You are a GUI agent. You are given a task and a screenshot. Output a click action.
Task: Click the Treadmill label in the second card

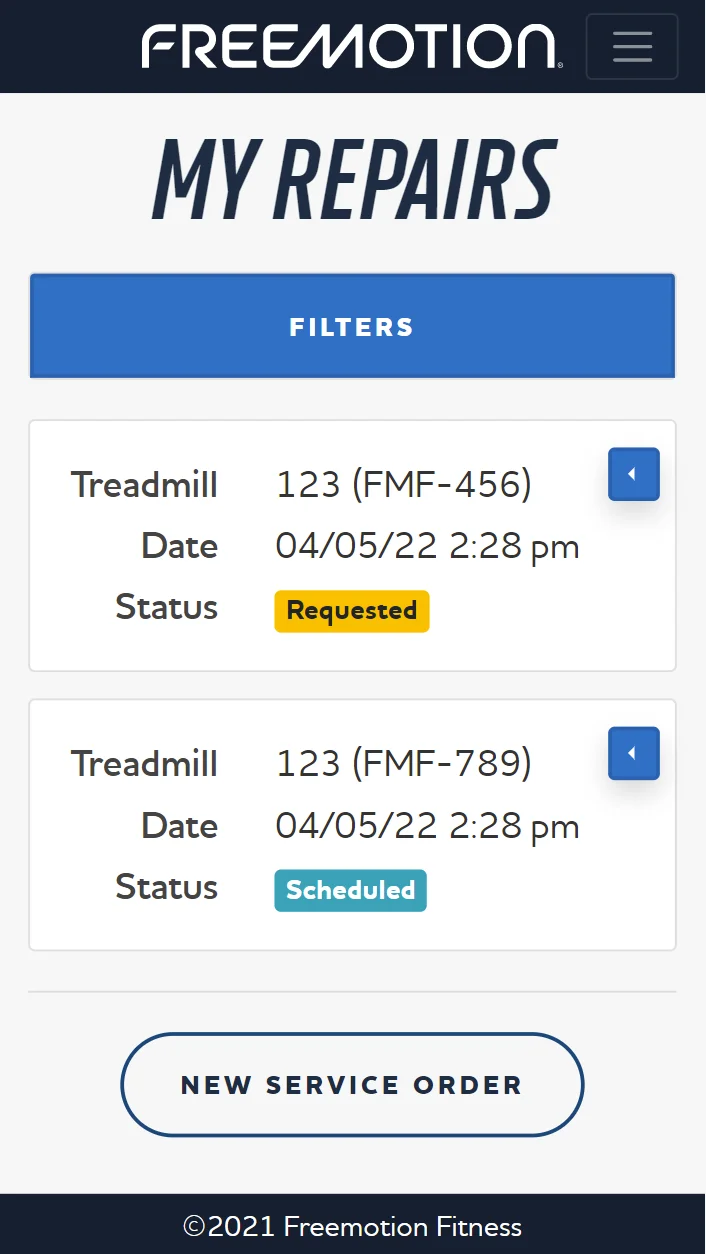coord(144,764)
